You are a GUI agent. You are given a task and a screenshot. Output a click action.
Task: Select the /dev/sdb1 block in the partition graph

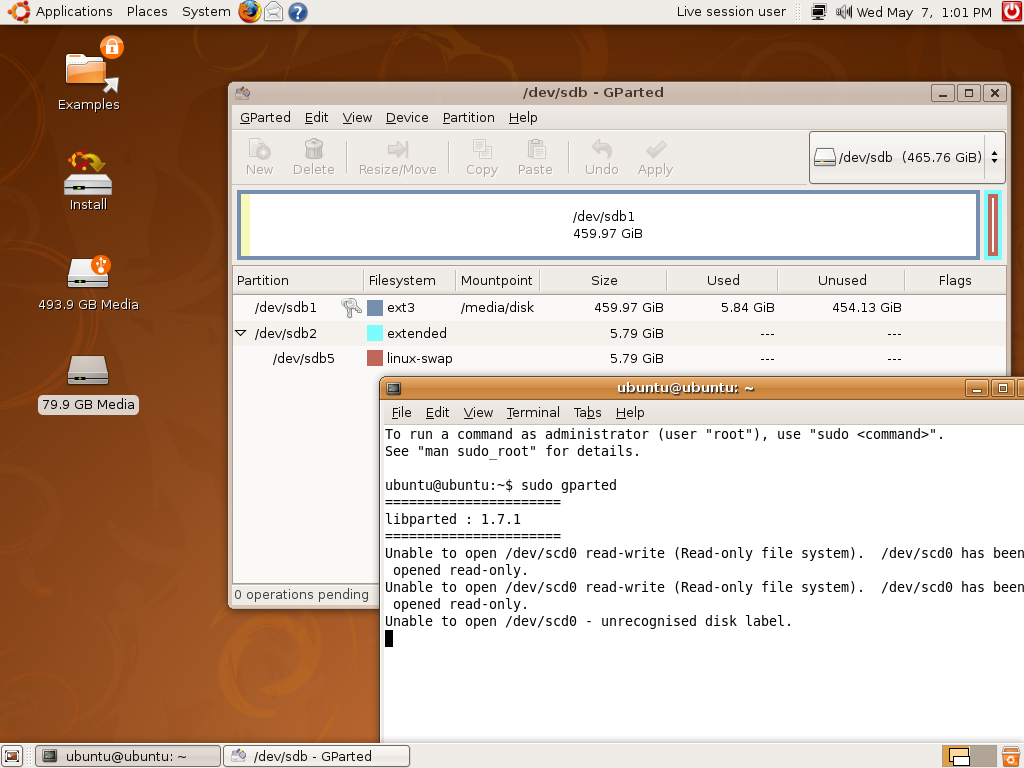click(608, 225)
